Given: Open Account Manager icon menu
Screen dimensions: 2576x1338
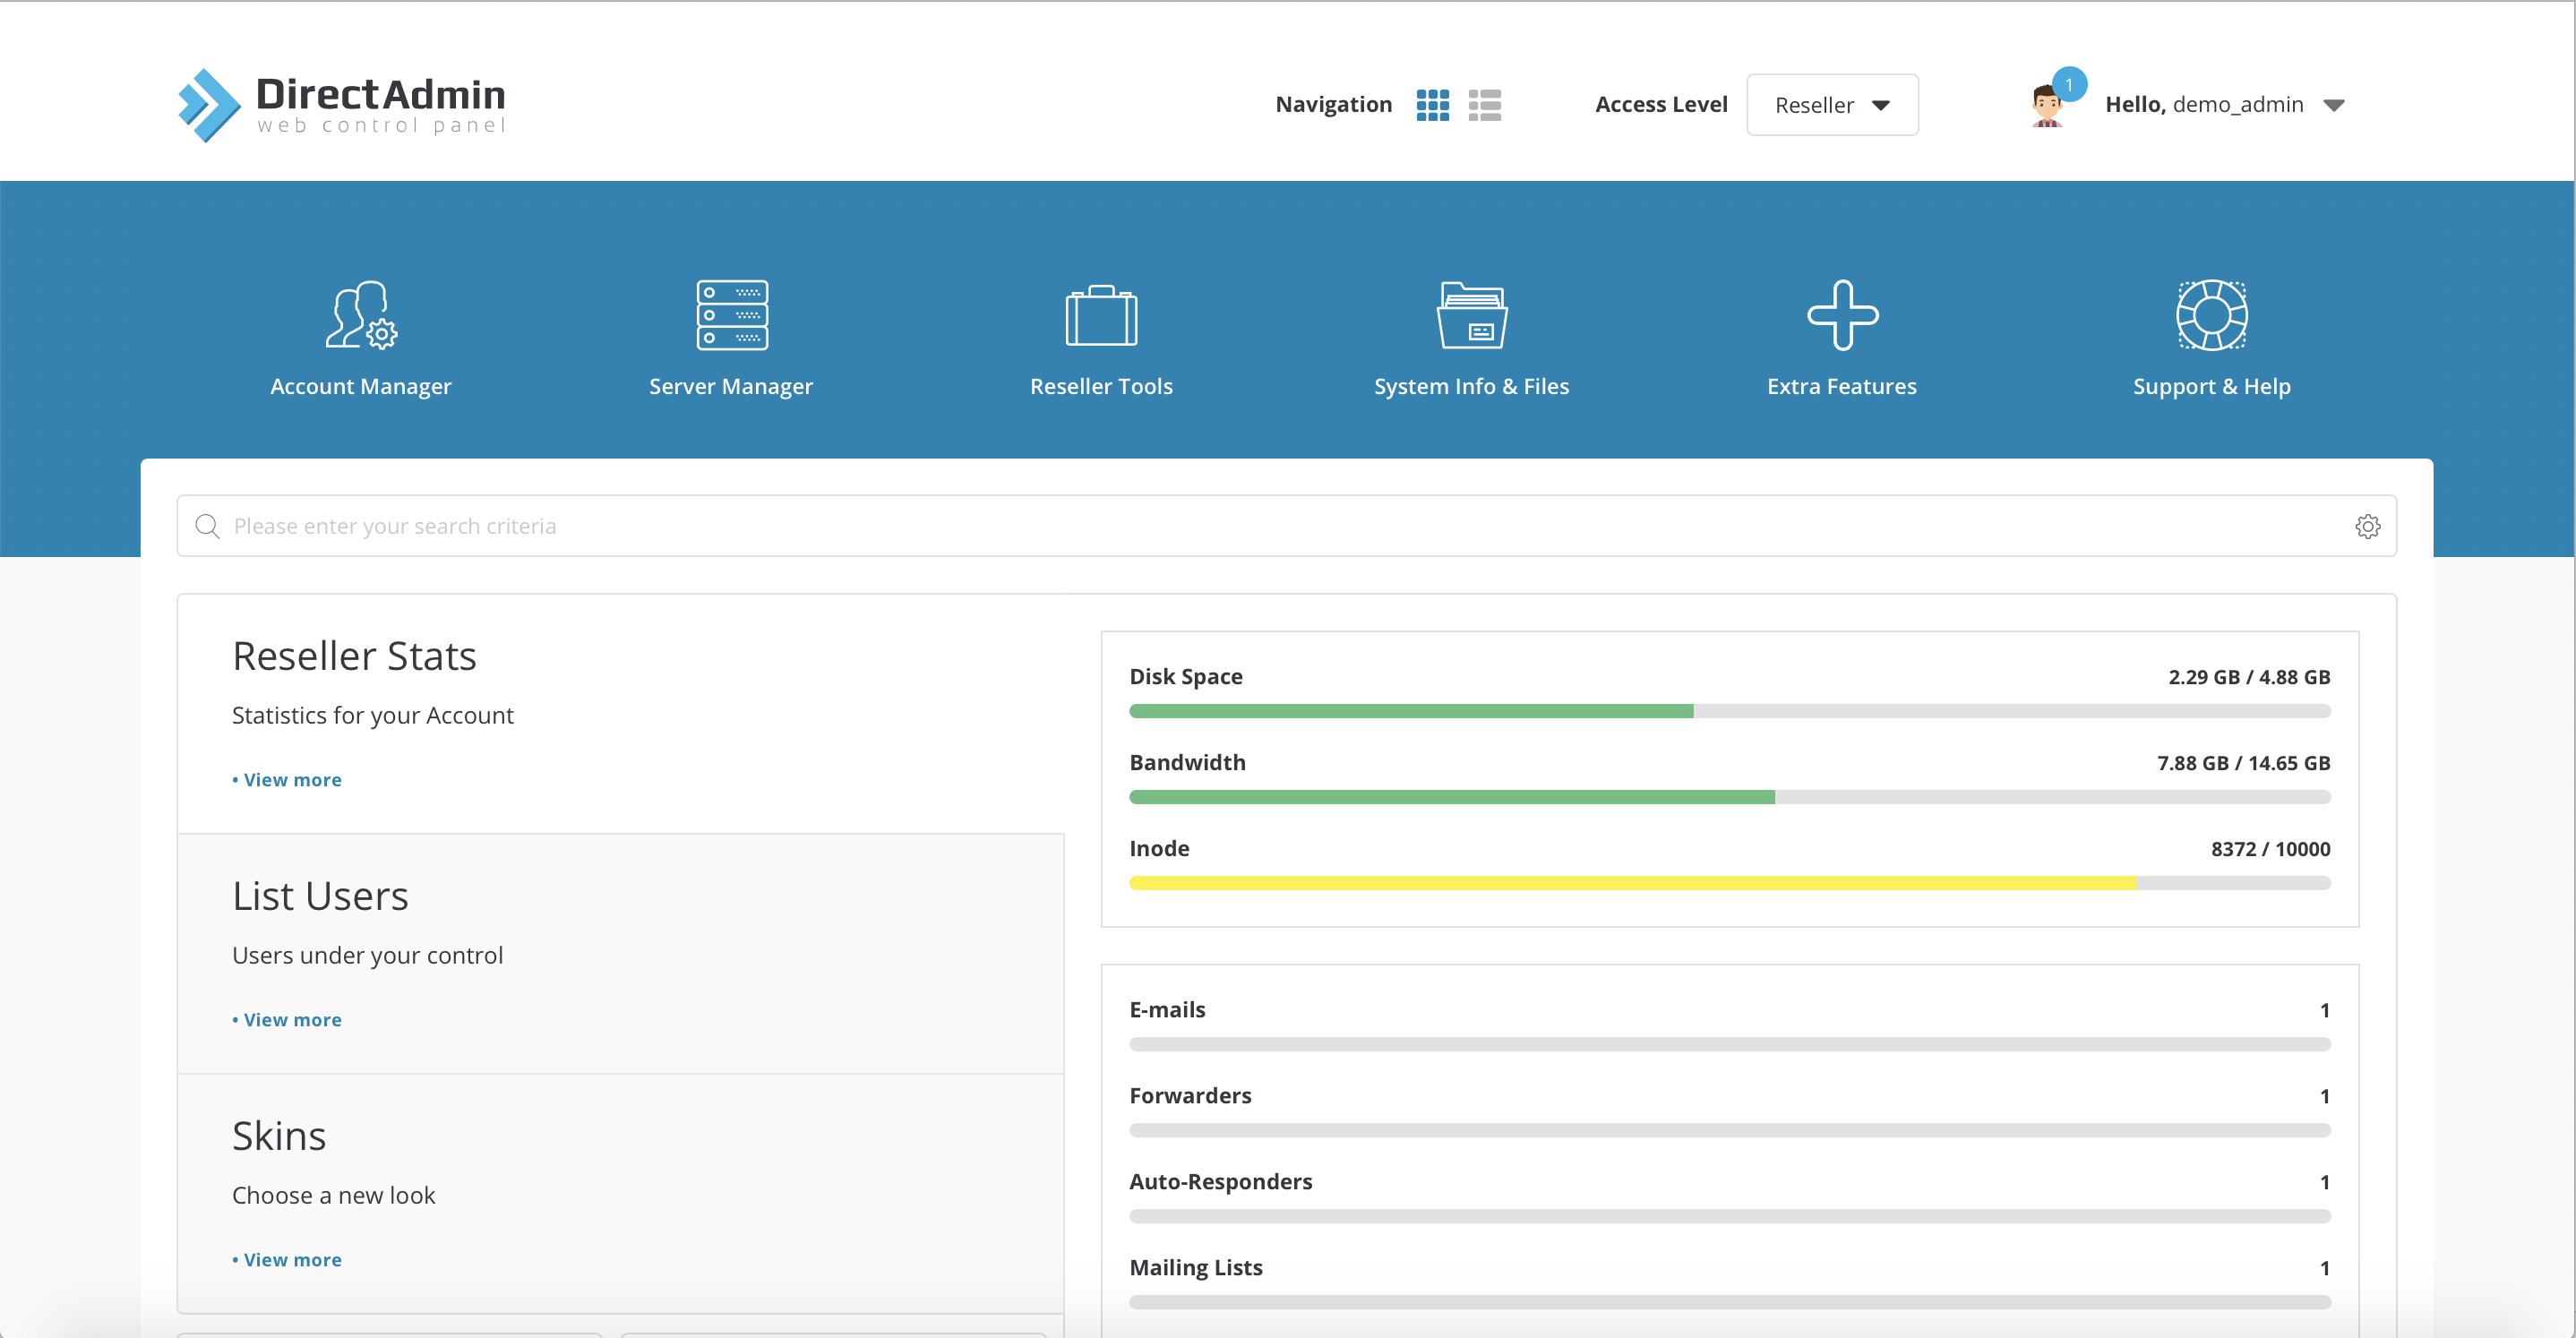Looking at the screenshot, I should [x=361, y=314].
